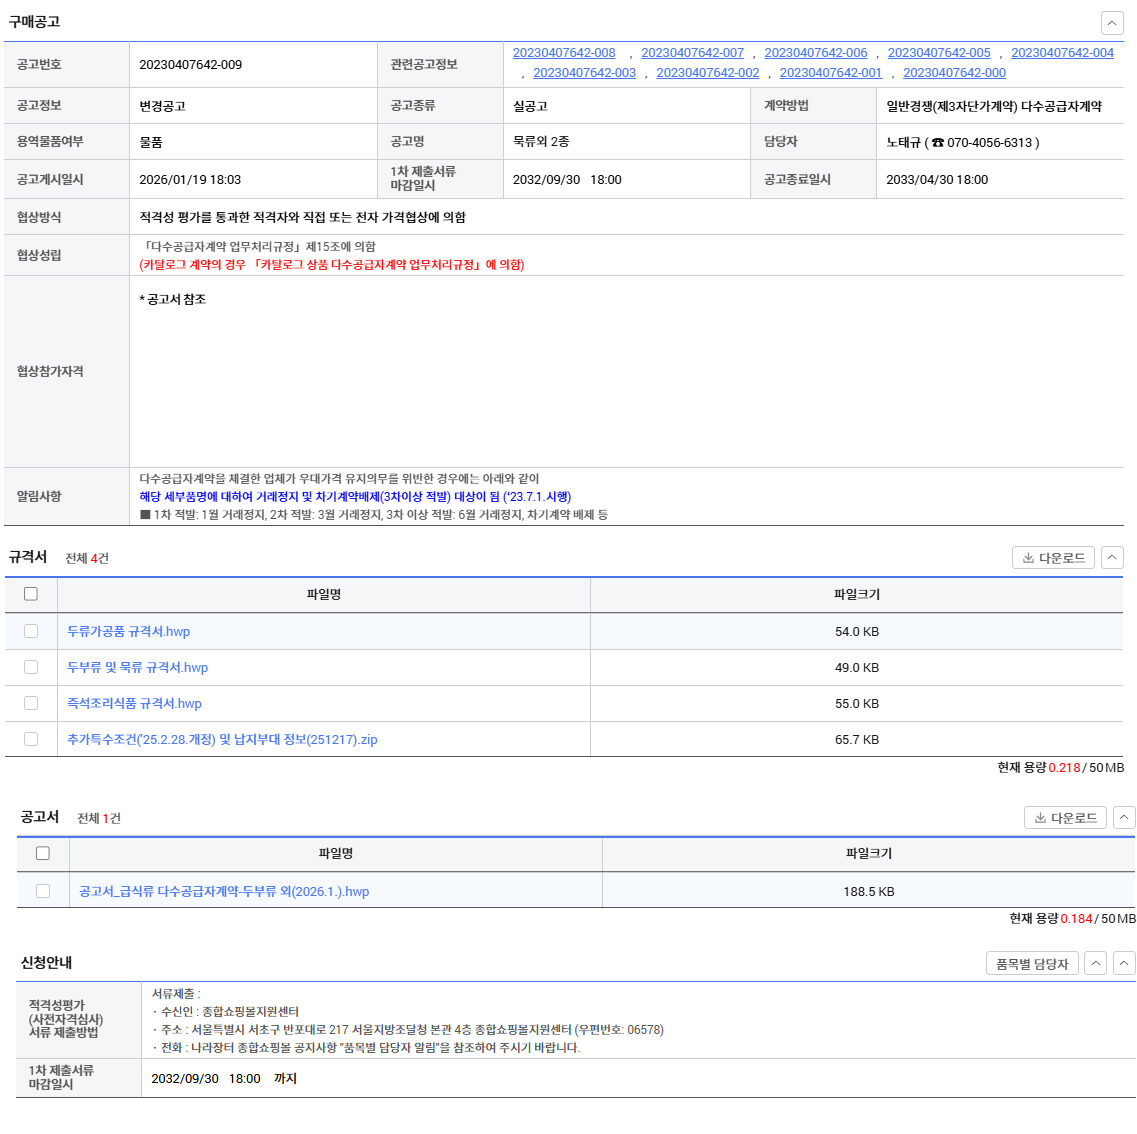The image size is (1137, 1134).
Task: Open related notice link 20230407642-008
Action: click(x=564, y=53)
